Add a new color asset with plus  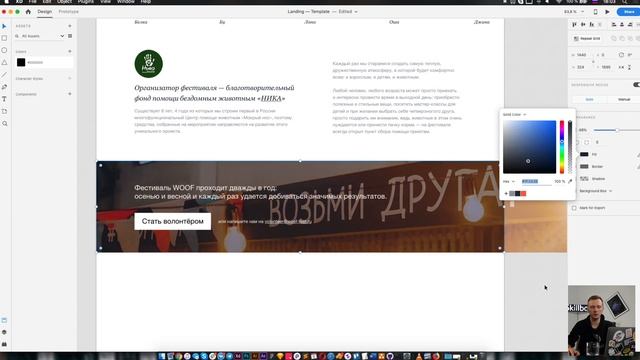click(x=70, y=51)
